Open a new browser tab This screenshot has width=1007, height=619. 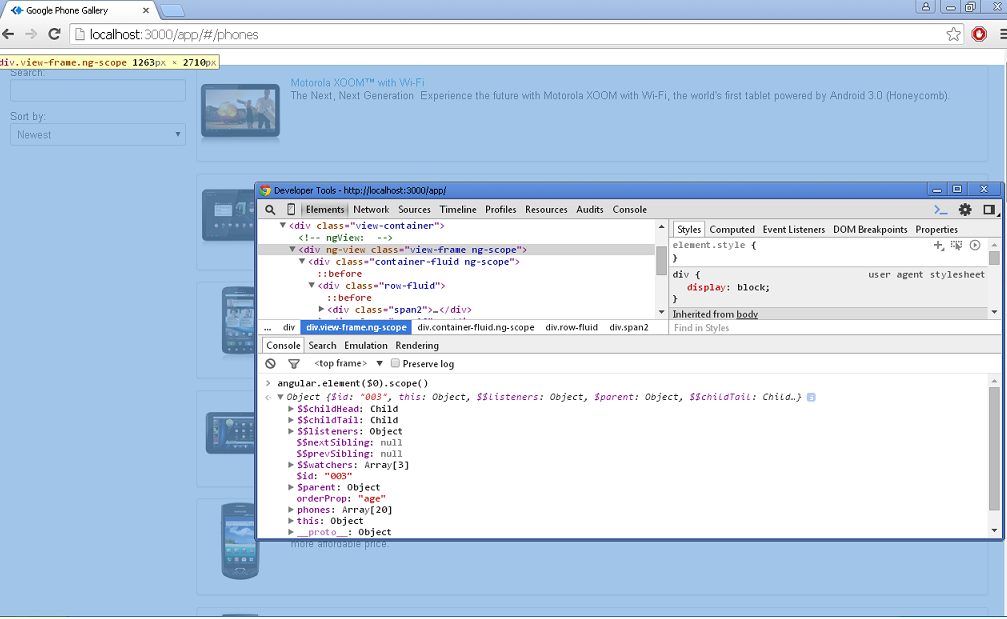point(172,10)
